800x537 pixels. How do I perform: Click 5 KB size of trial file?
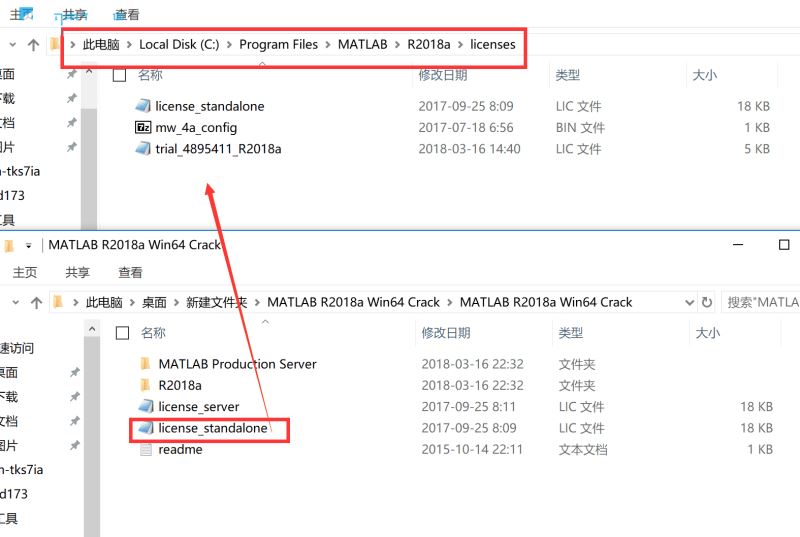pyautogui.click(x=757, y=149)
